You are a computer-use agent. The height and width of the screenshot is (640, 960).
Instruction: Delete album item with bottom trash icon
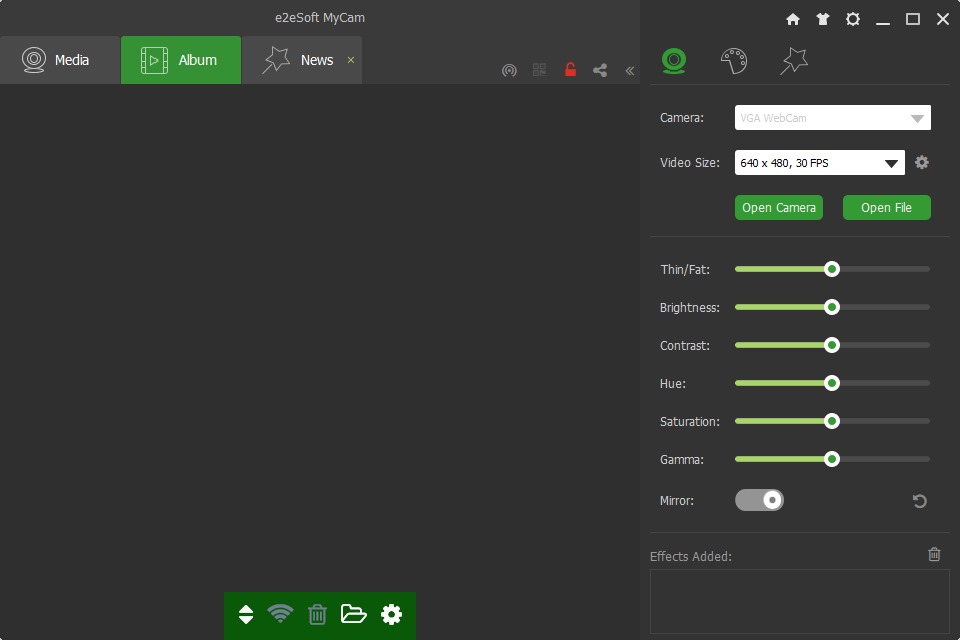(317, 614)
